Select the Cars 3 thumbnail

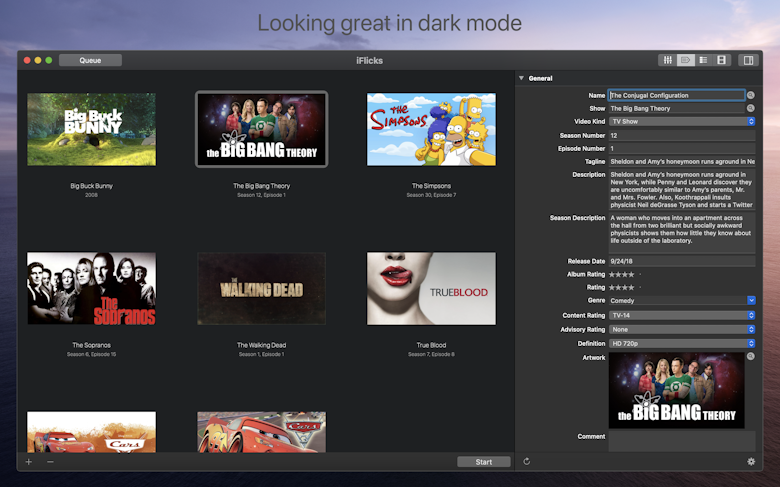tap(262, 432)
